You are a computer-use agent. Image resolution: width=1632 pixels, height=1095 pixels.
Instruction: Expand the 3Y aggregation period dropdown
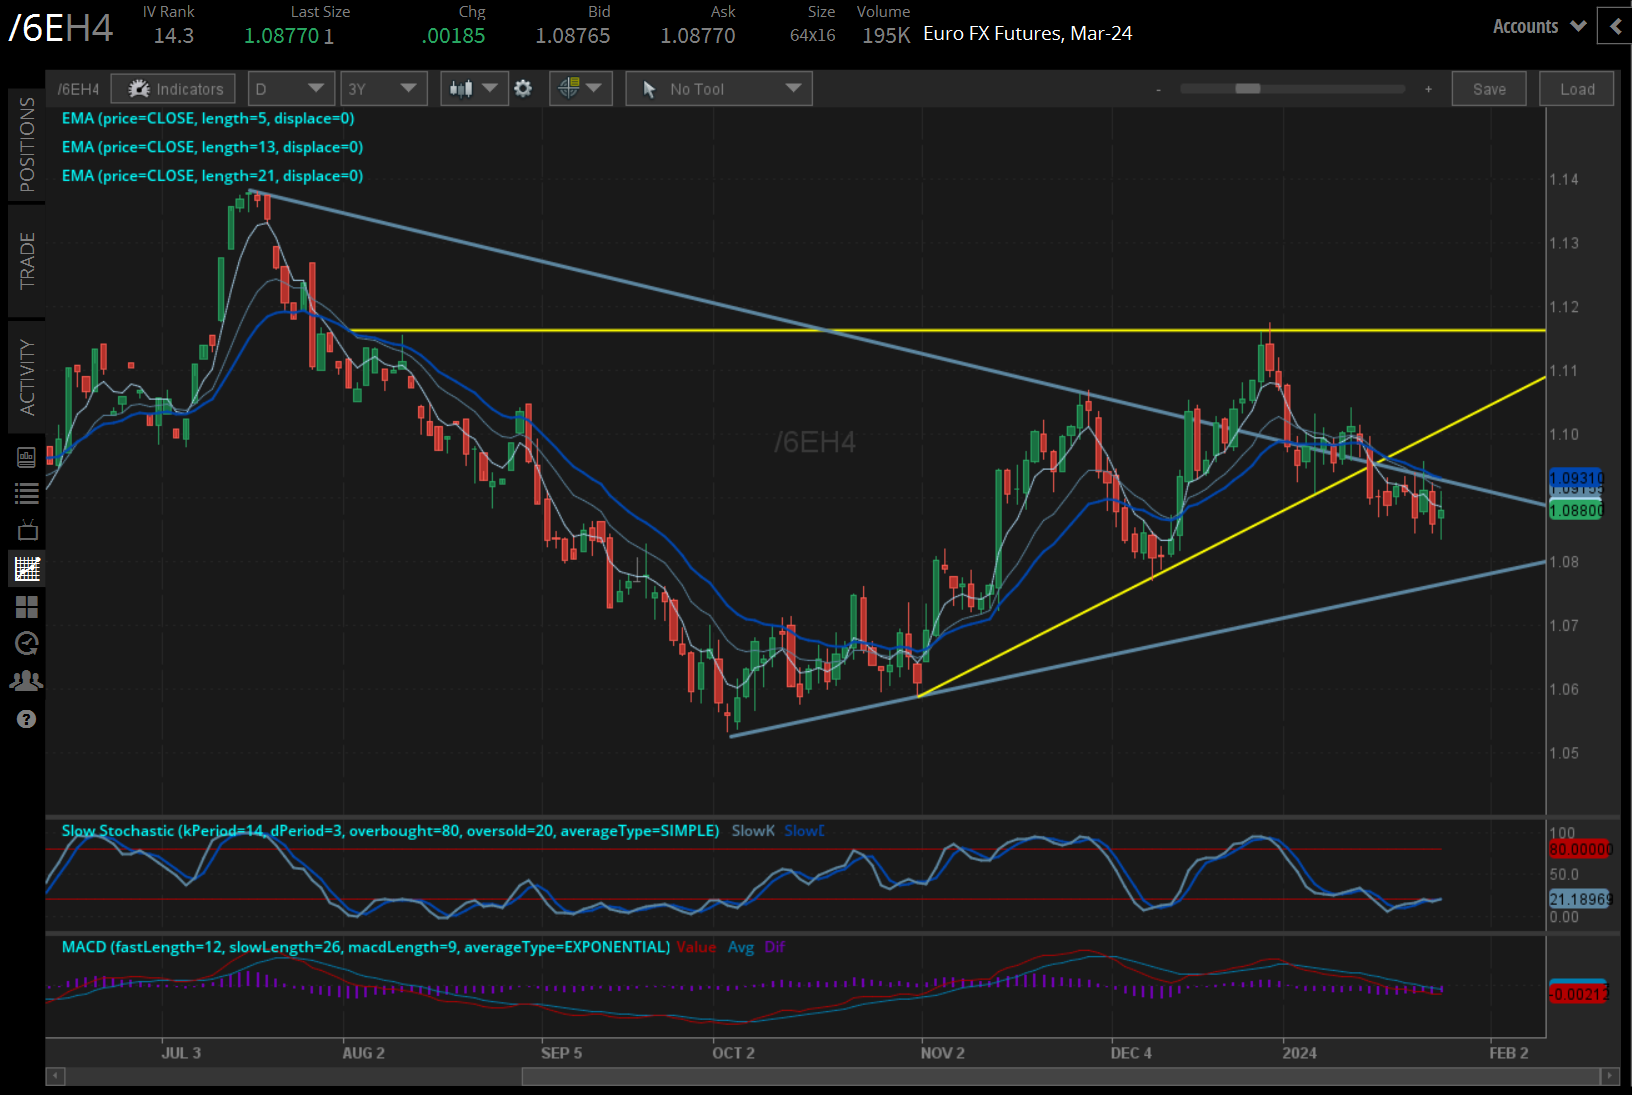click(383, 88)
